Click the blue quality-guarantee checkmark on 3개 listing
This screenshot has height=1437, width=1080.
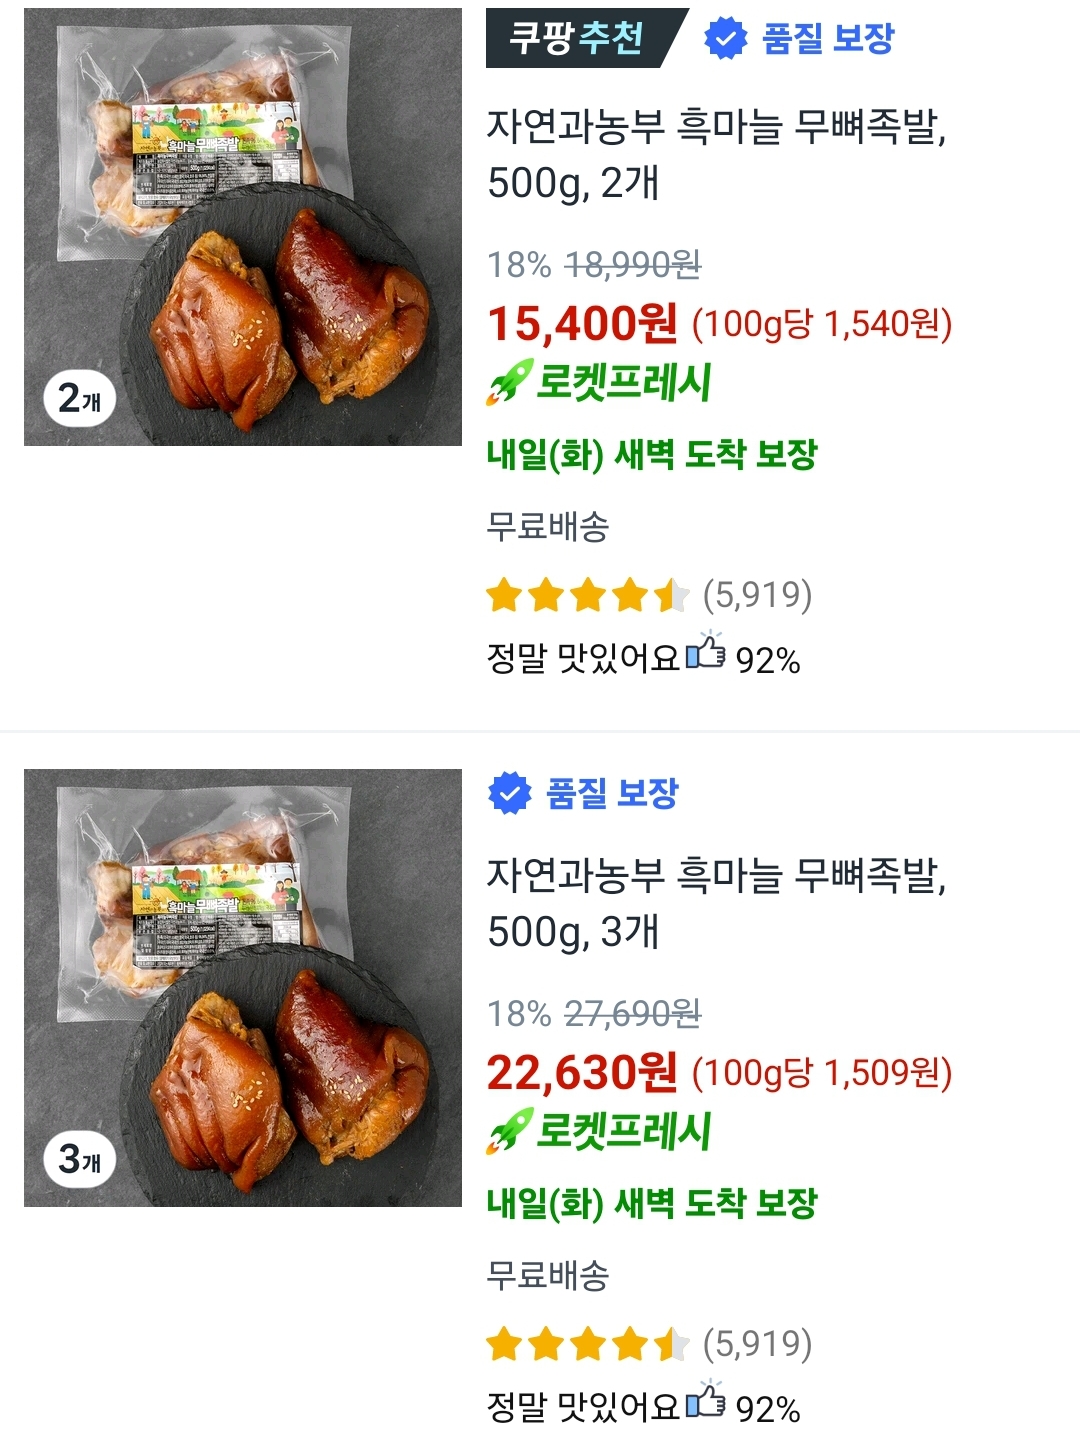[509, 793]
